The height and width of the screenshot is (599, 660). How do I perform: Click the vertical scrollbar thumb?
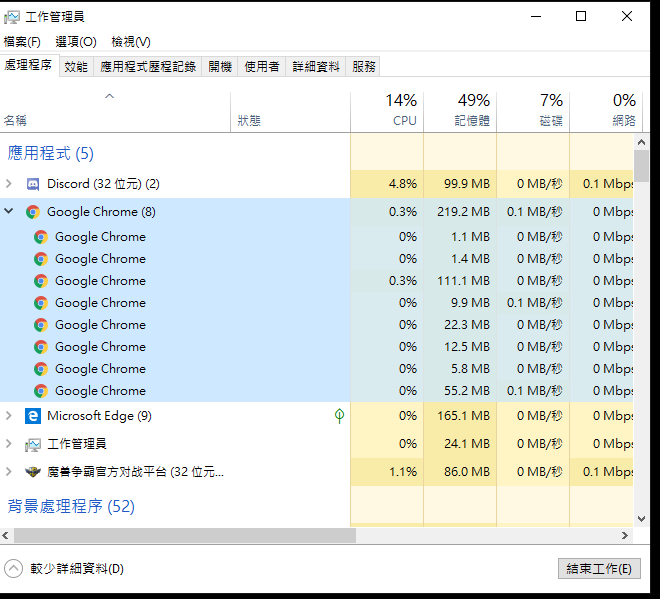(641, 166)
